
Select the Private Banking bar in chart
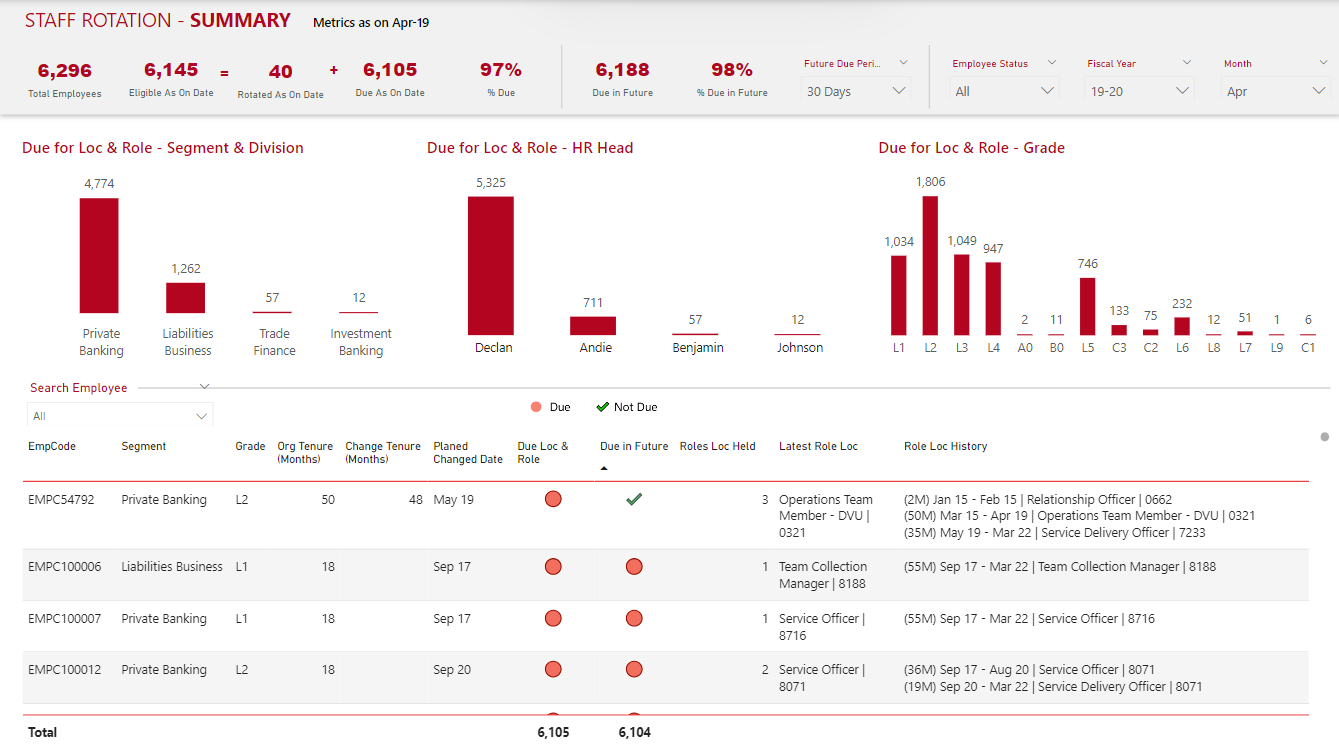pyautogui.click(x=99, y=255)
